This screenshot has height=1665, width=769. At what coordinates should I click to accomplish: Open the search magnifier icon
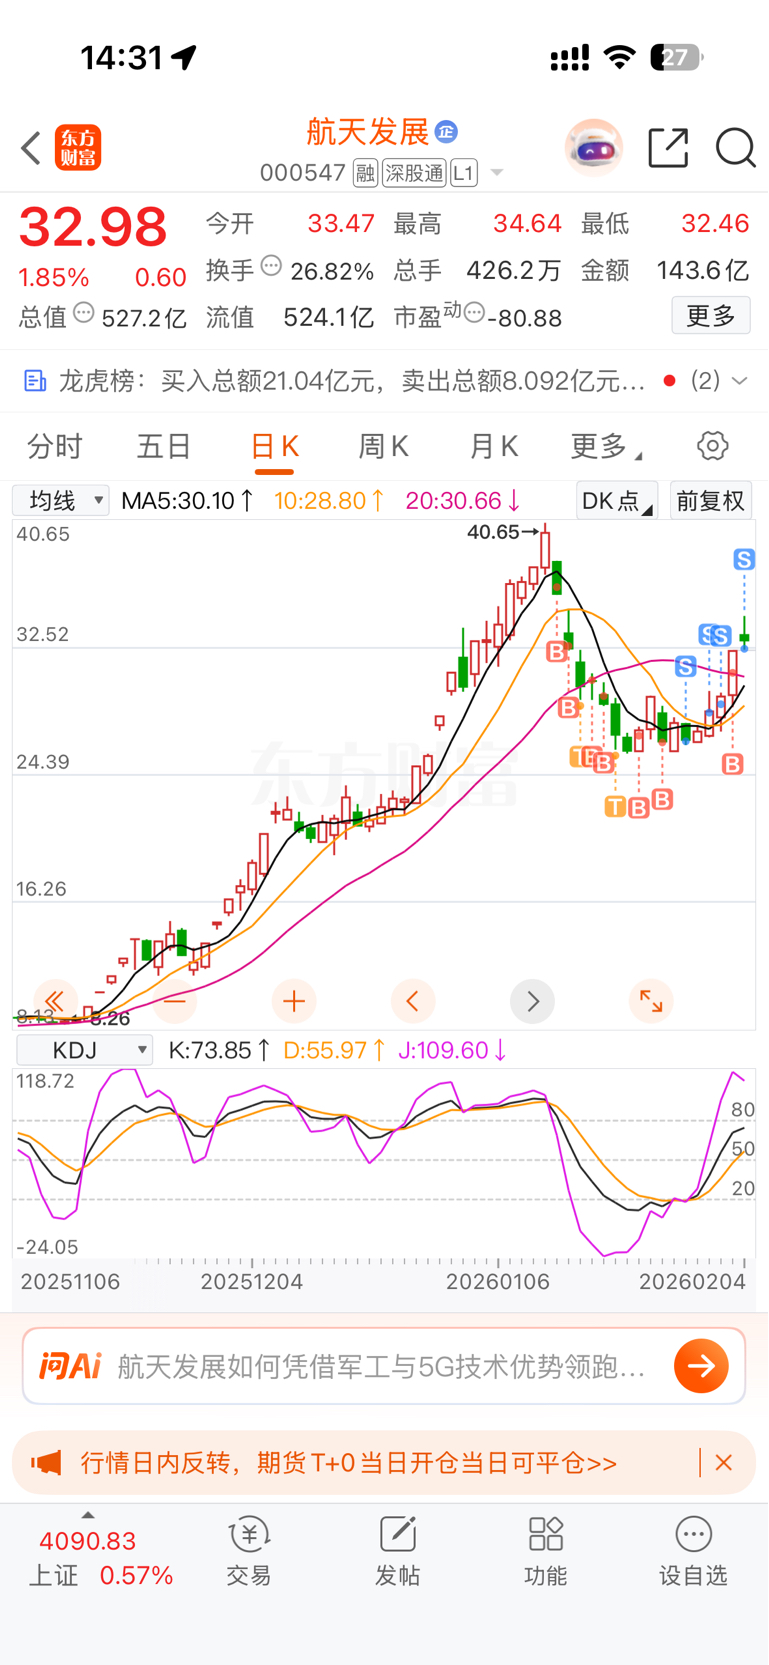pos(735,148)
